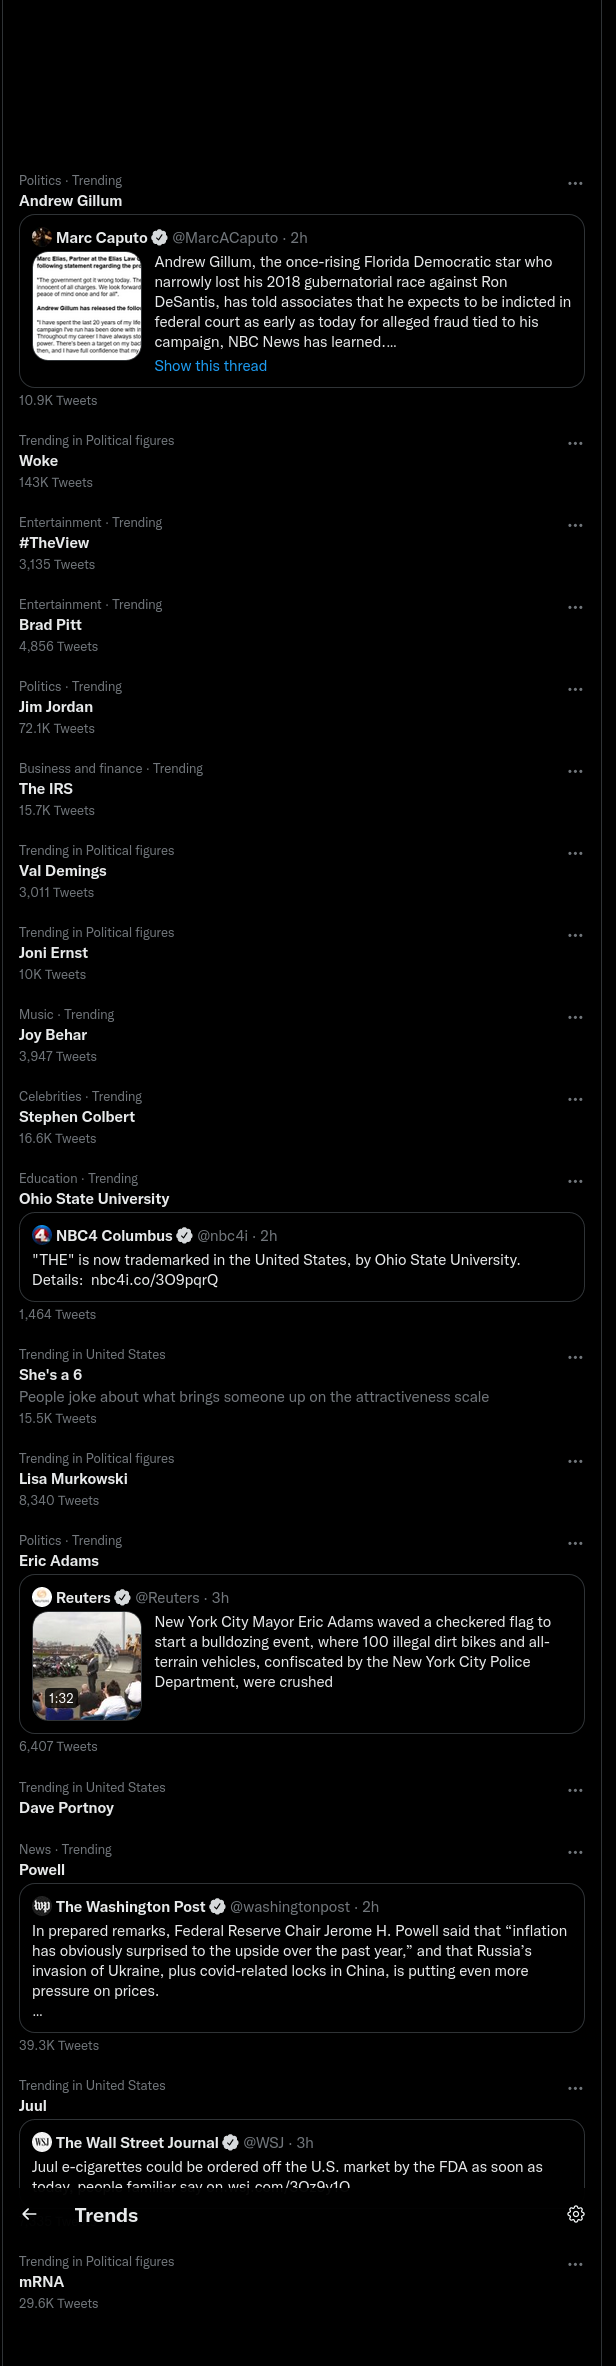This screenshot has height=2366, width=616.
Task: Click Show this thread link
Action: 211,366
